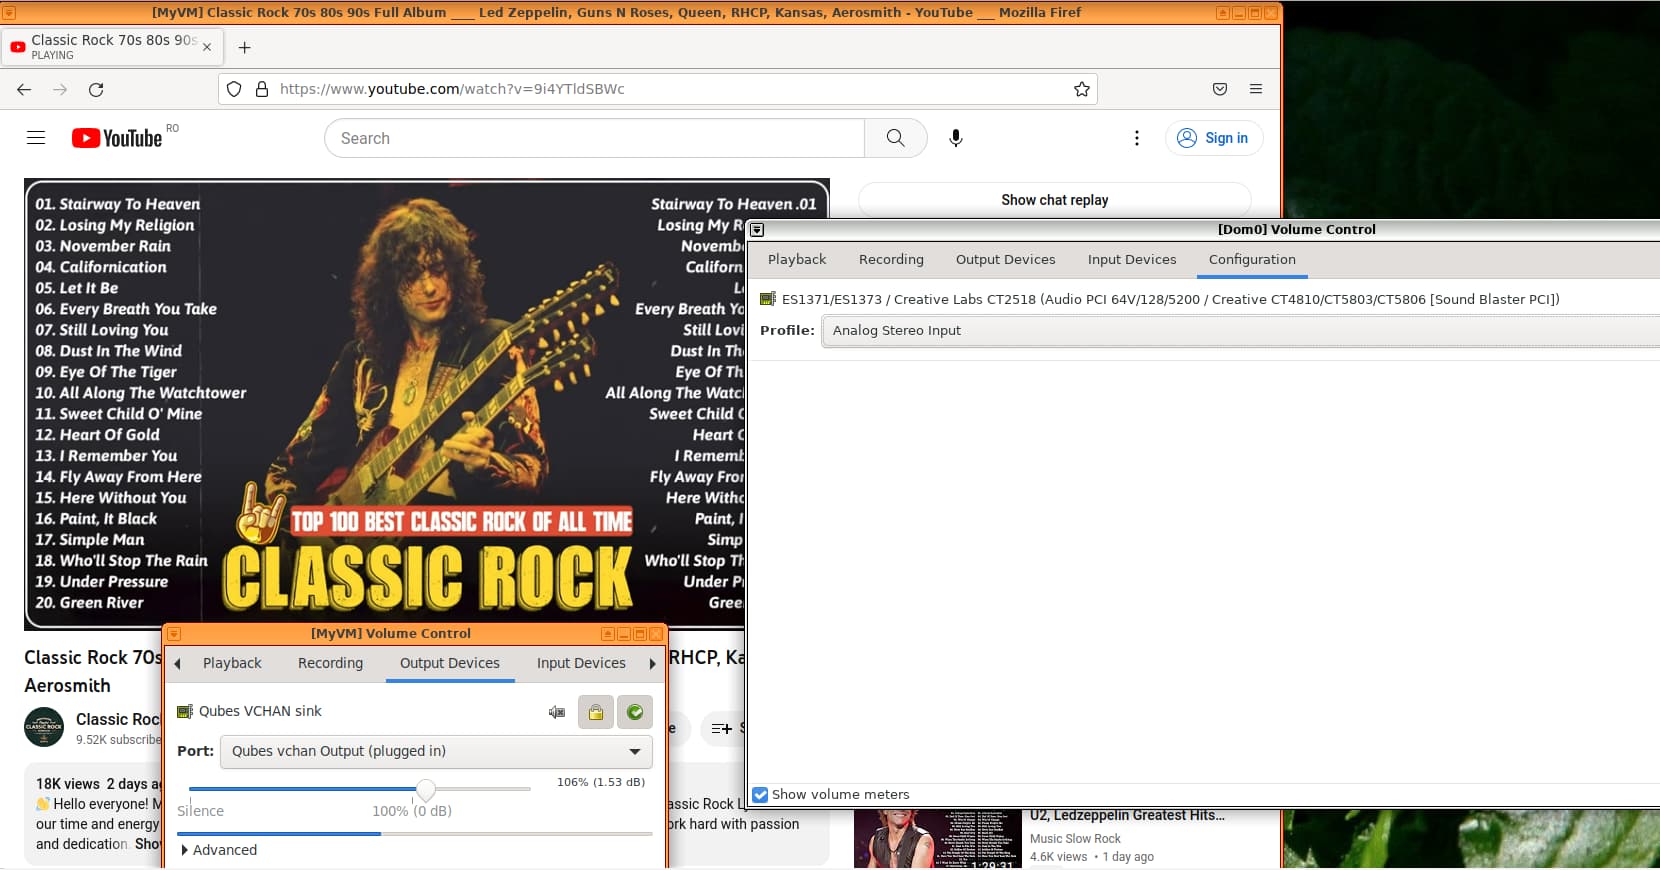Open Firefox window menu icon in title bar
Viewport: 1660px width, 870px height.
click(x=9, y=13)
